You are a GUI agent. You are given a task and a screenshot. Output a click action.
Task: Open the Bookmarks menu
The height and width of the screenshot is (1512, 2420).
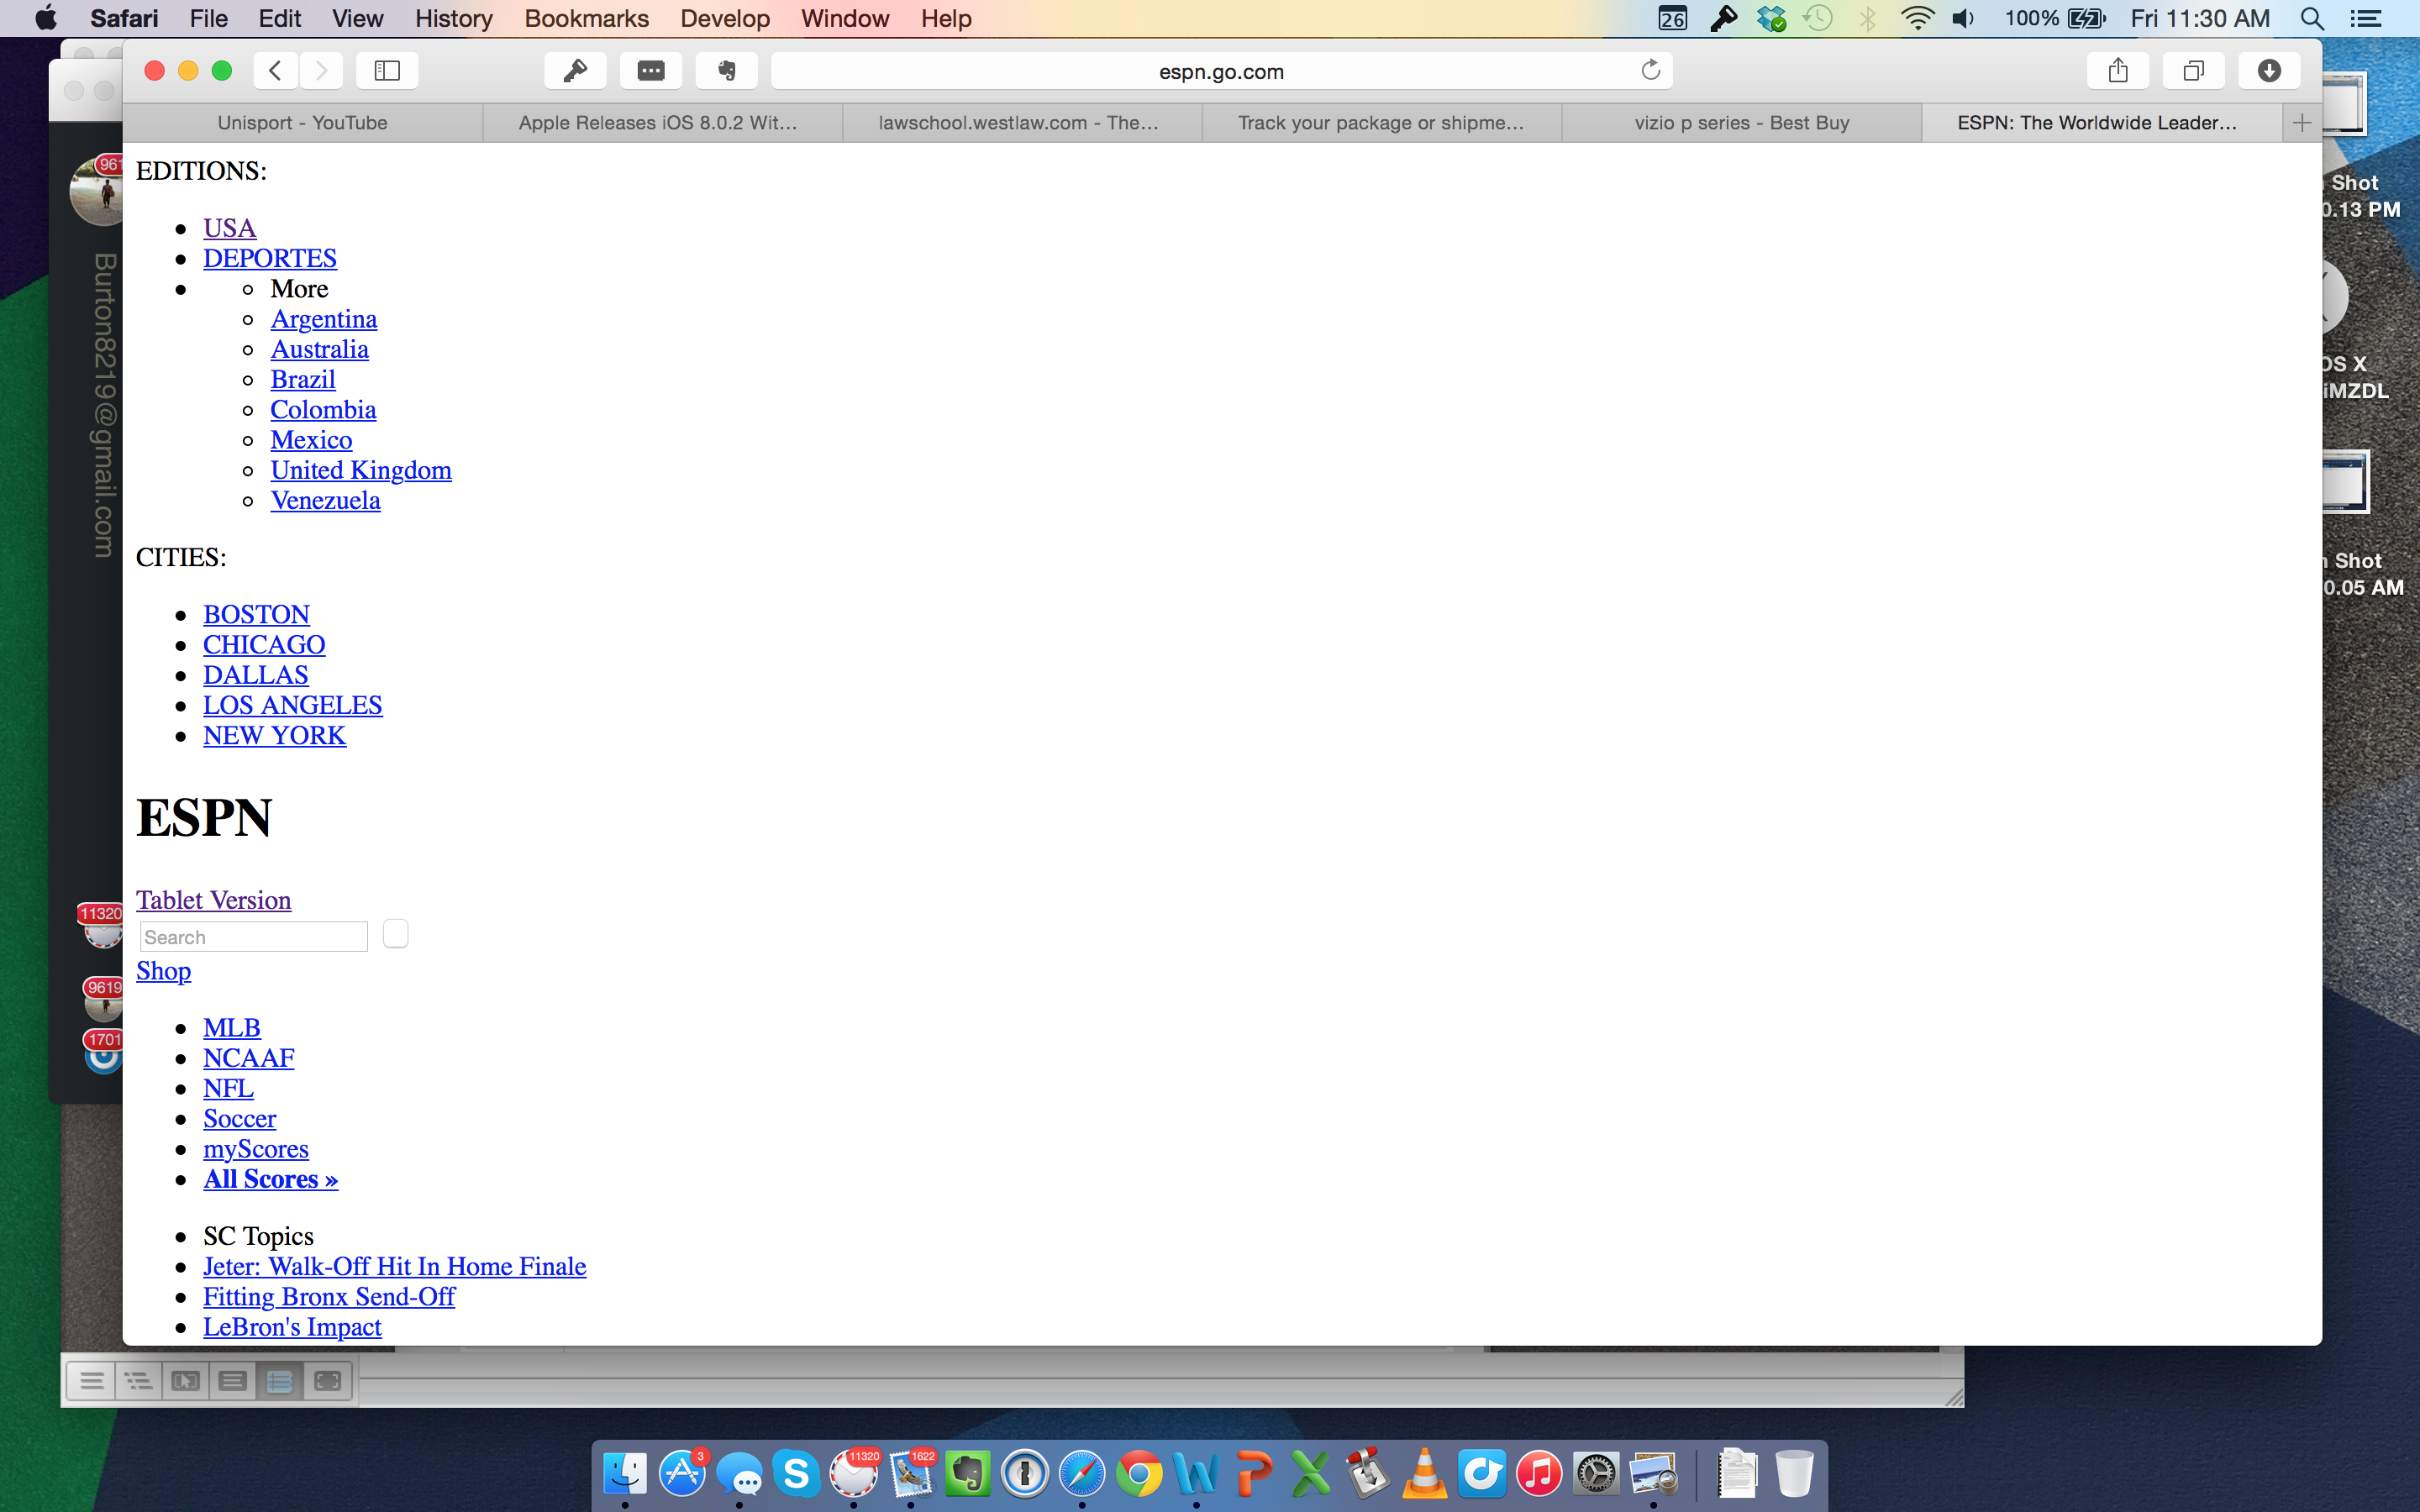(586, 18)
